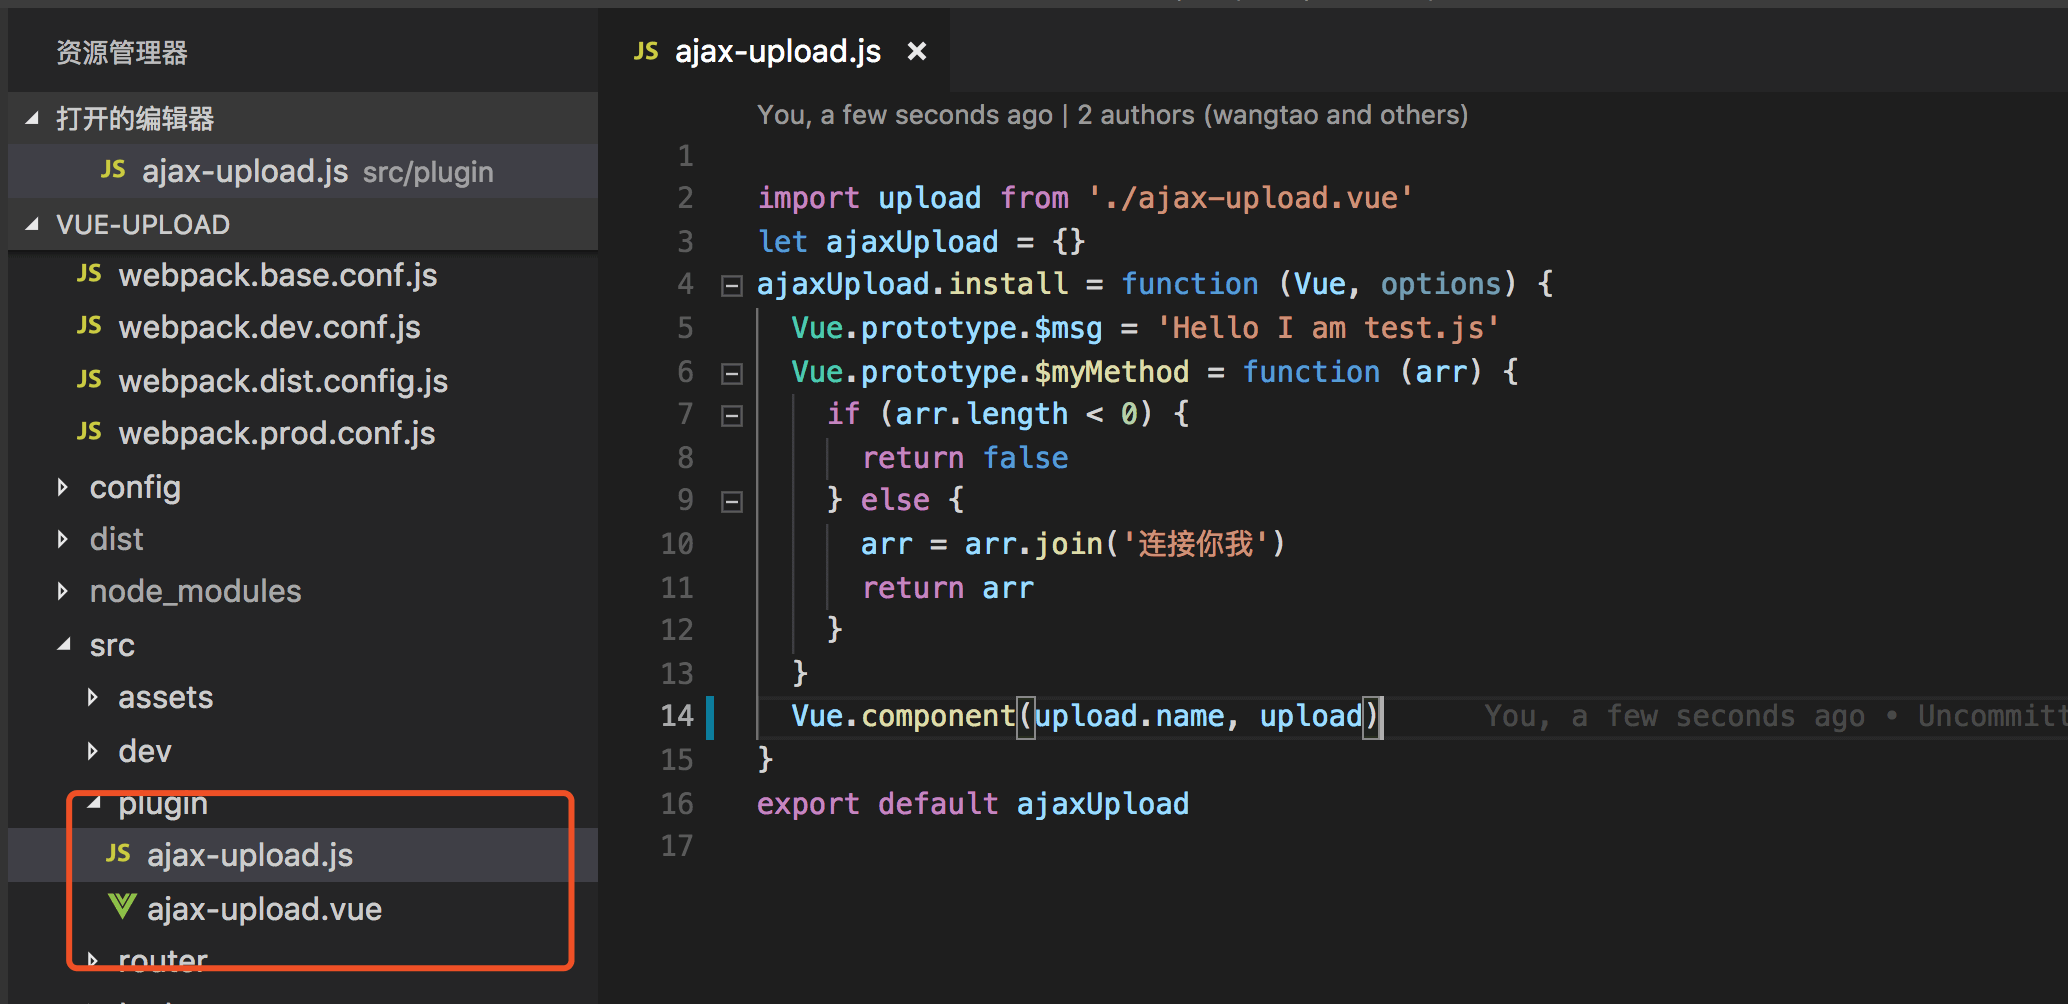Click the JS icon on the editor tab
The height and width of the screenshot is (1004, 2068).
pyautogui.click(x=646, y=51)
